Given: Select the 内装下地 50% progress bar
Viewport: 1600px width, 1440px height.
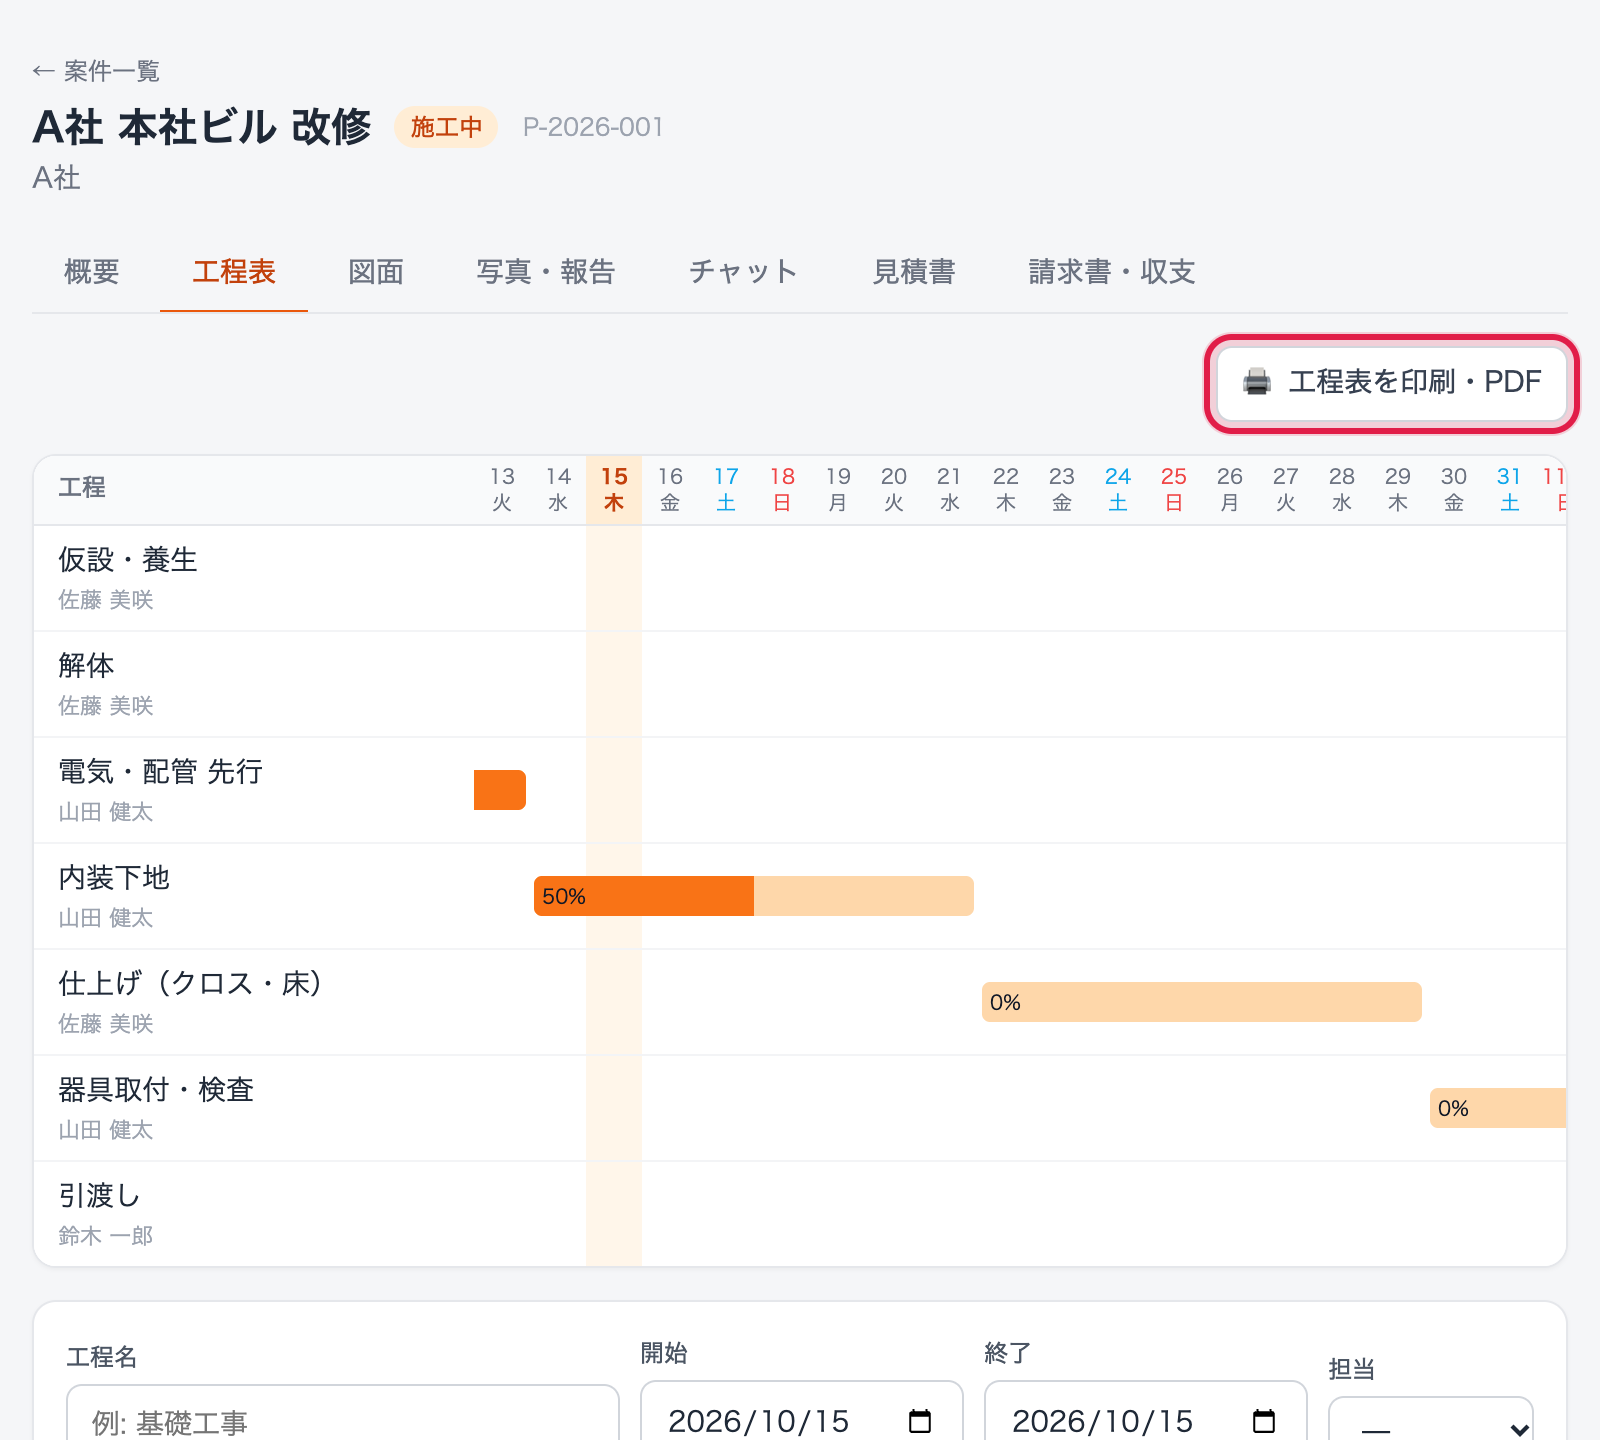Looking at the screenshot, I should [754, 896].
